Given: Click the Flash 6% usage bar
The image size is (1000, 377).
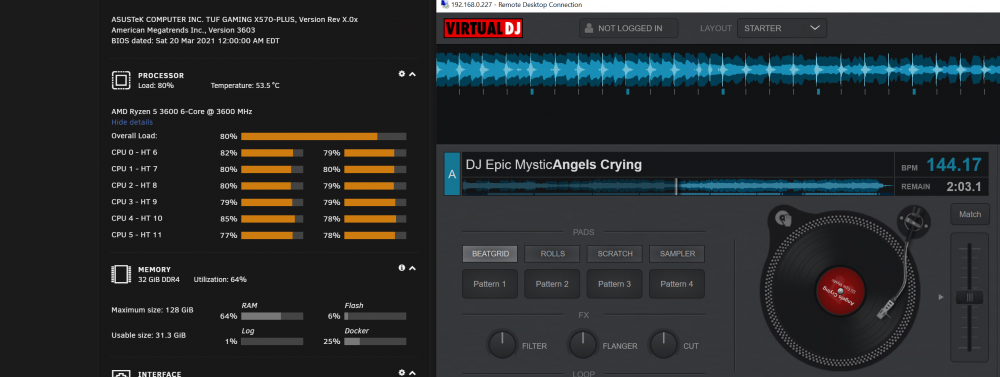Looking at the screenshot, I should (375, 316).
